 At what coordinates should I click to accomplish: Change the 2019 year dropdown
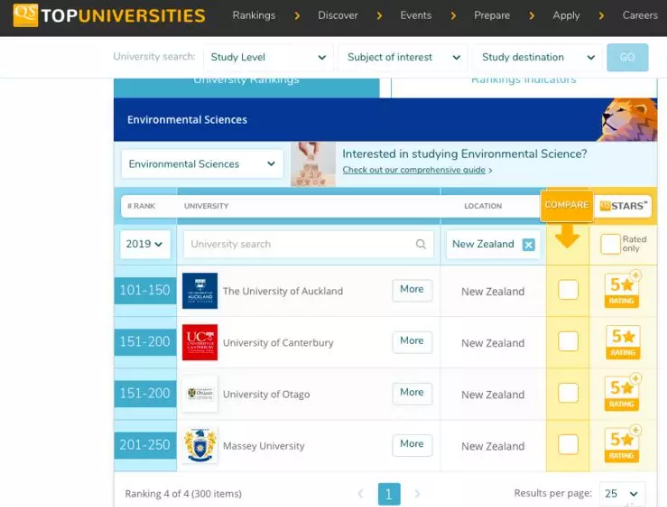click(145, 244)
